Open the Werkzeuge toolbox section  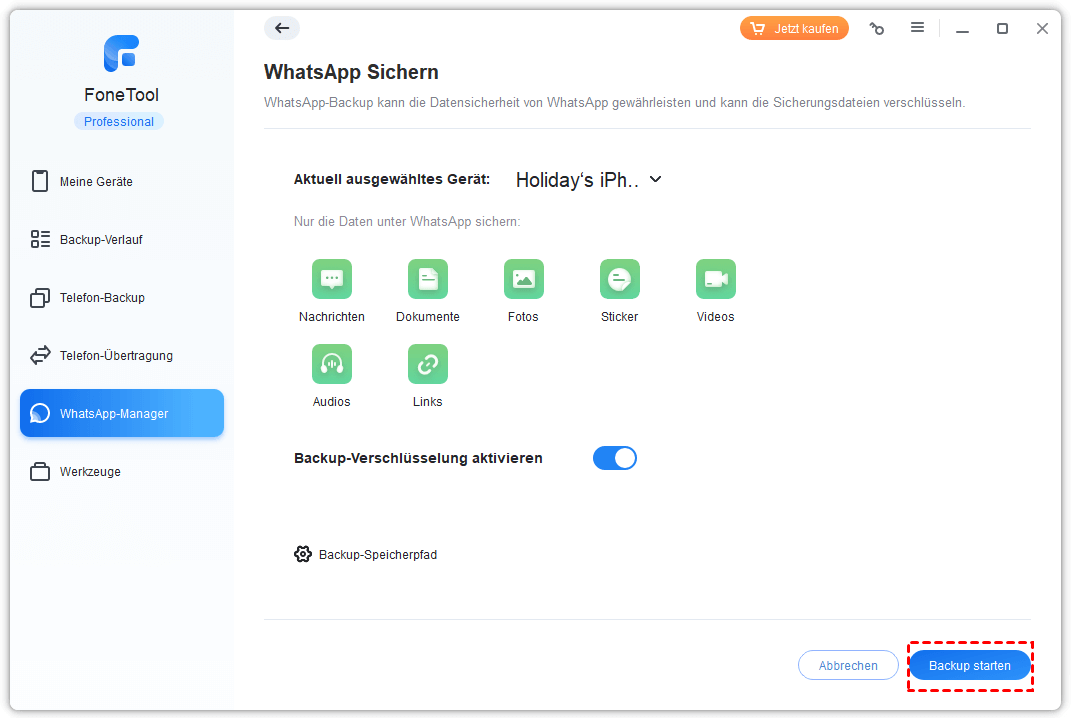[90, 472]
